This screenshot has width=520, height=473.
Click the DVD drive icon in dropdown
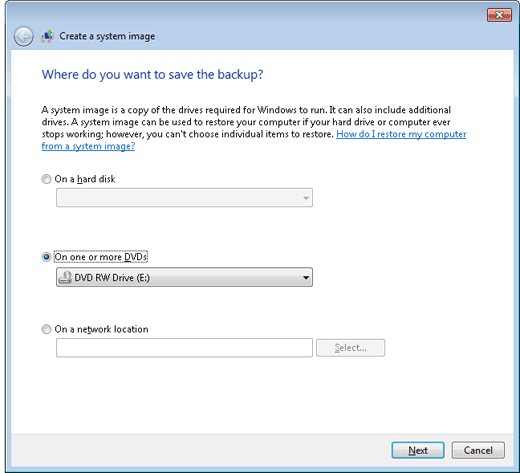(x=65, y=277)
